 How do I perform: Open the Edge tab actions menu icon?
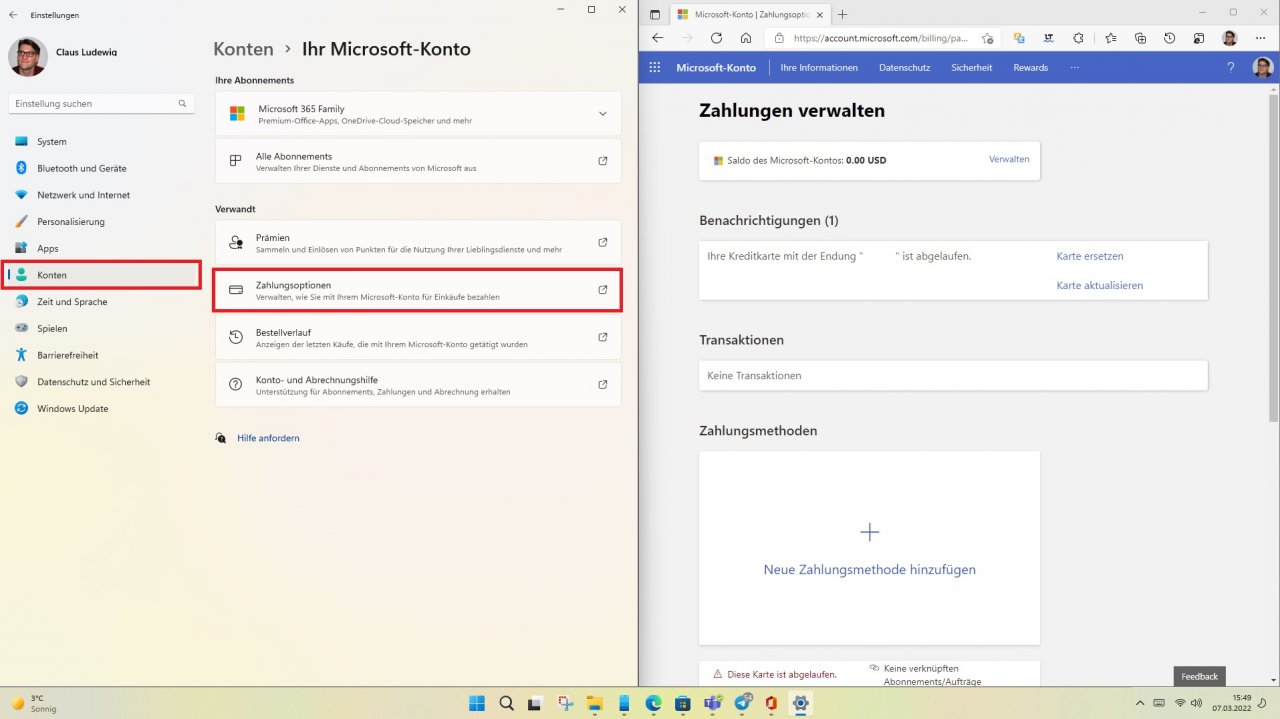pyautogui.click(x=656, y=14)
